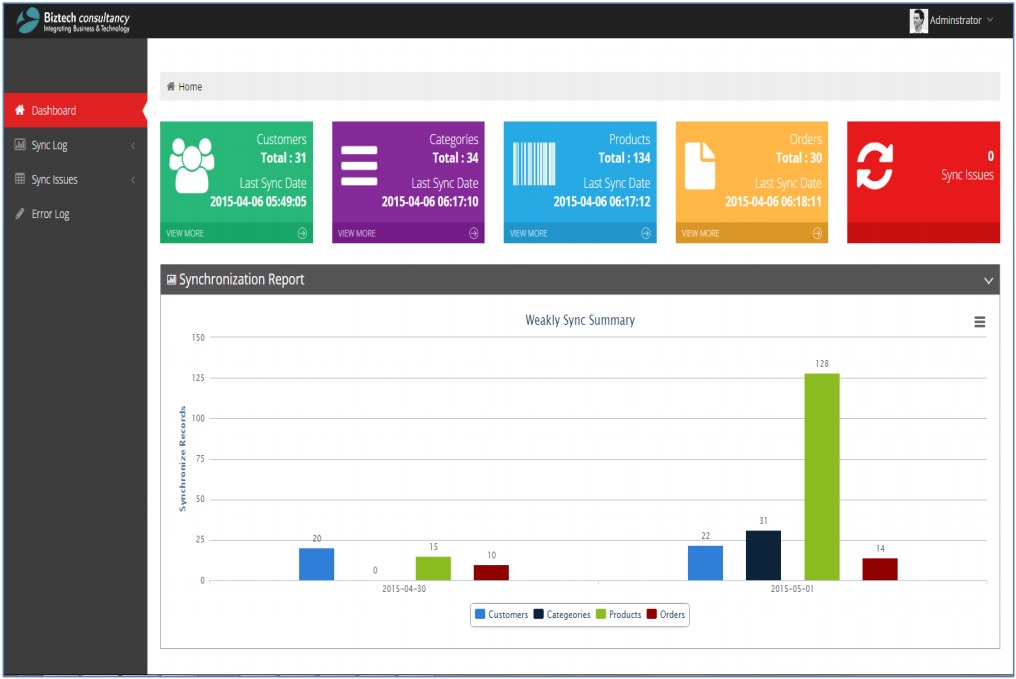This screenshot has width=1016, height=679.
Task: Click the Home breadcrumb link
Action: pos(190,87)
